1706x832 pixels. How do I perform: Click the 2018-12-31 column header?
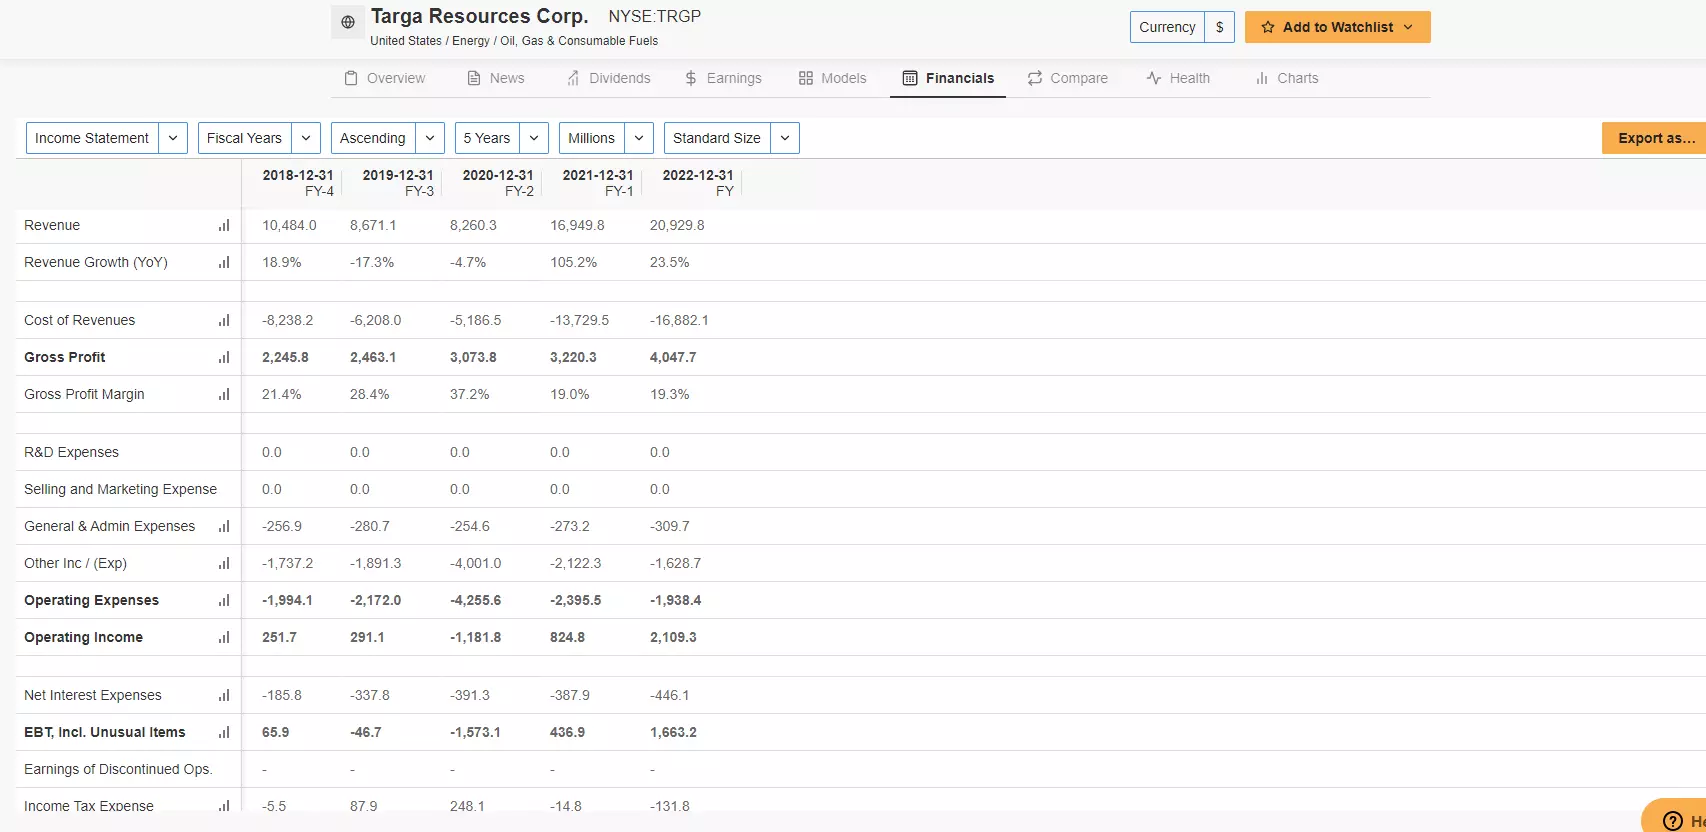click(297, 182)
